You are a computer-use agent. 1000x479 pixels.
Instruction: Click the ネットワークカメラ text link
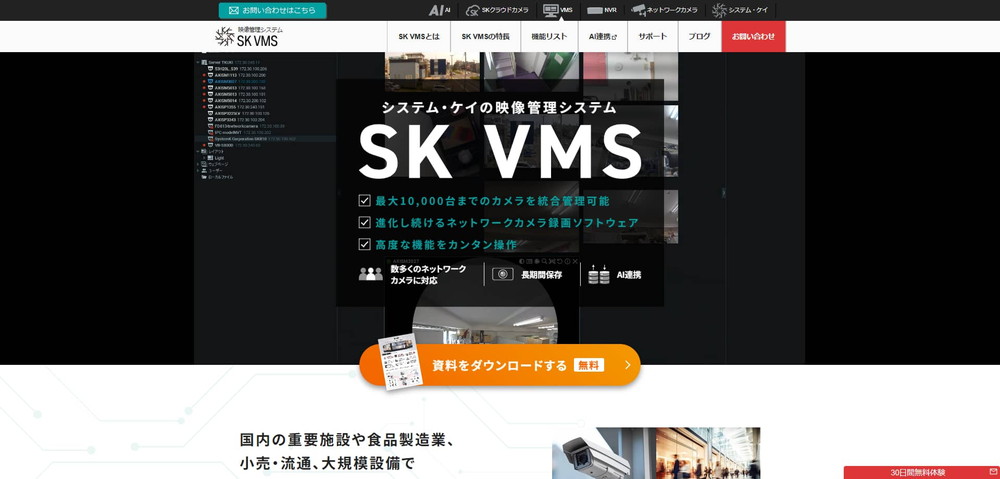click(x=672, y=10)
